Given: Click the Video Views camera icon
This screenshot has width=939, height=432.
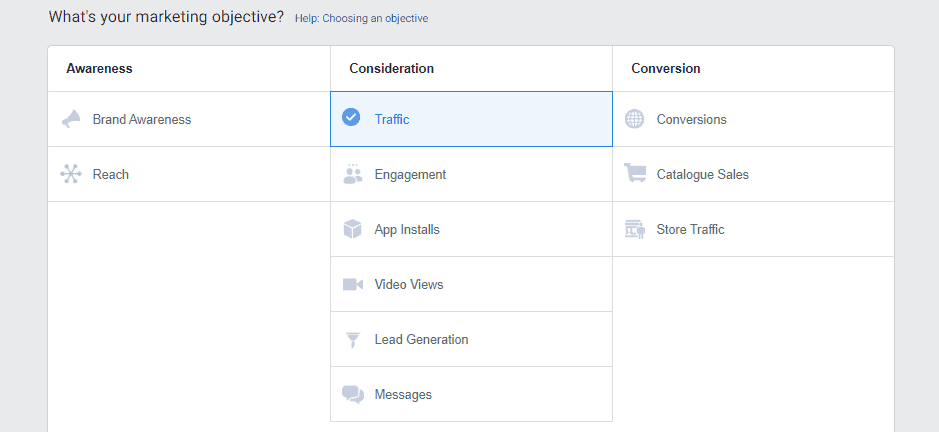Looking at the screenshot, I should [x=353, y=284].
